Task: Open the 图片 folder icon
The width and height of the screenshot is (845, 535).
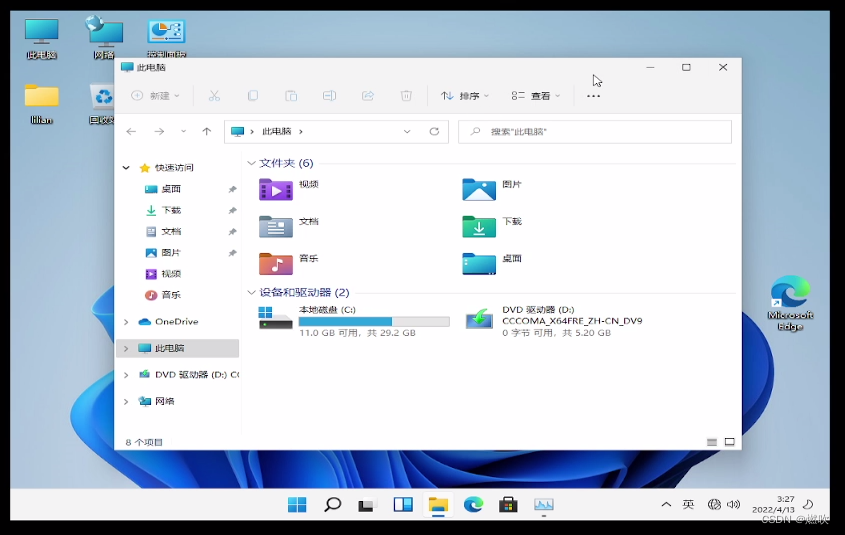Action: tap(479, 190)
